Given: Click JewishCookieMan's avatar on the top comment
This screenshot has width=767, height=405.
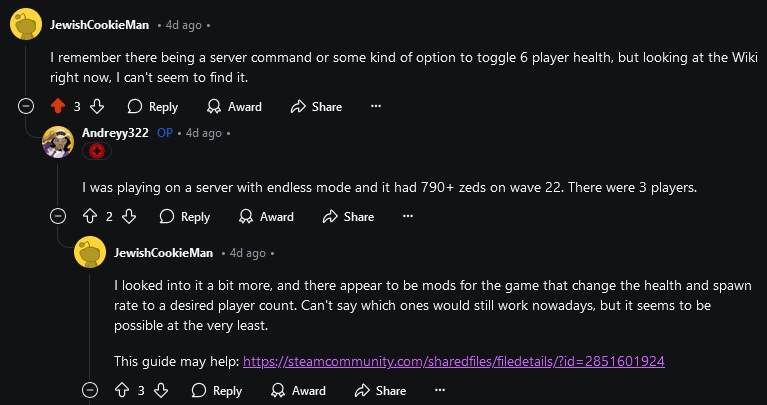Looking at the screenshot, I should [x=26, y=23].
